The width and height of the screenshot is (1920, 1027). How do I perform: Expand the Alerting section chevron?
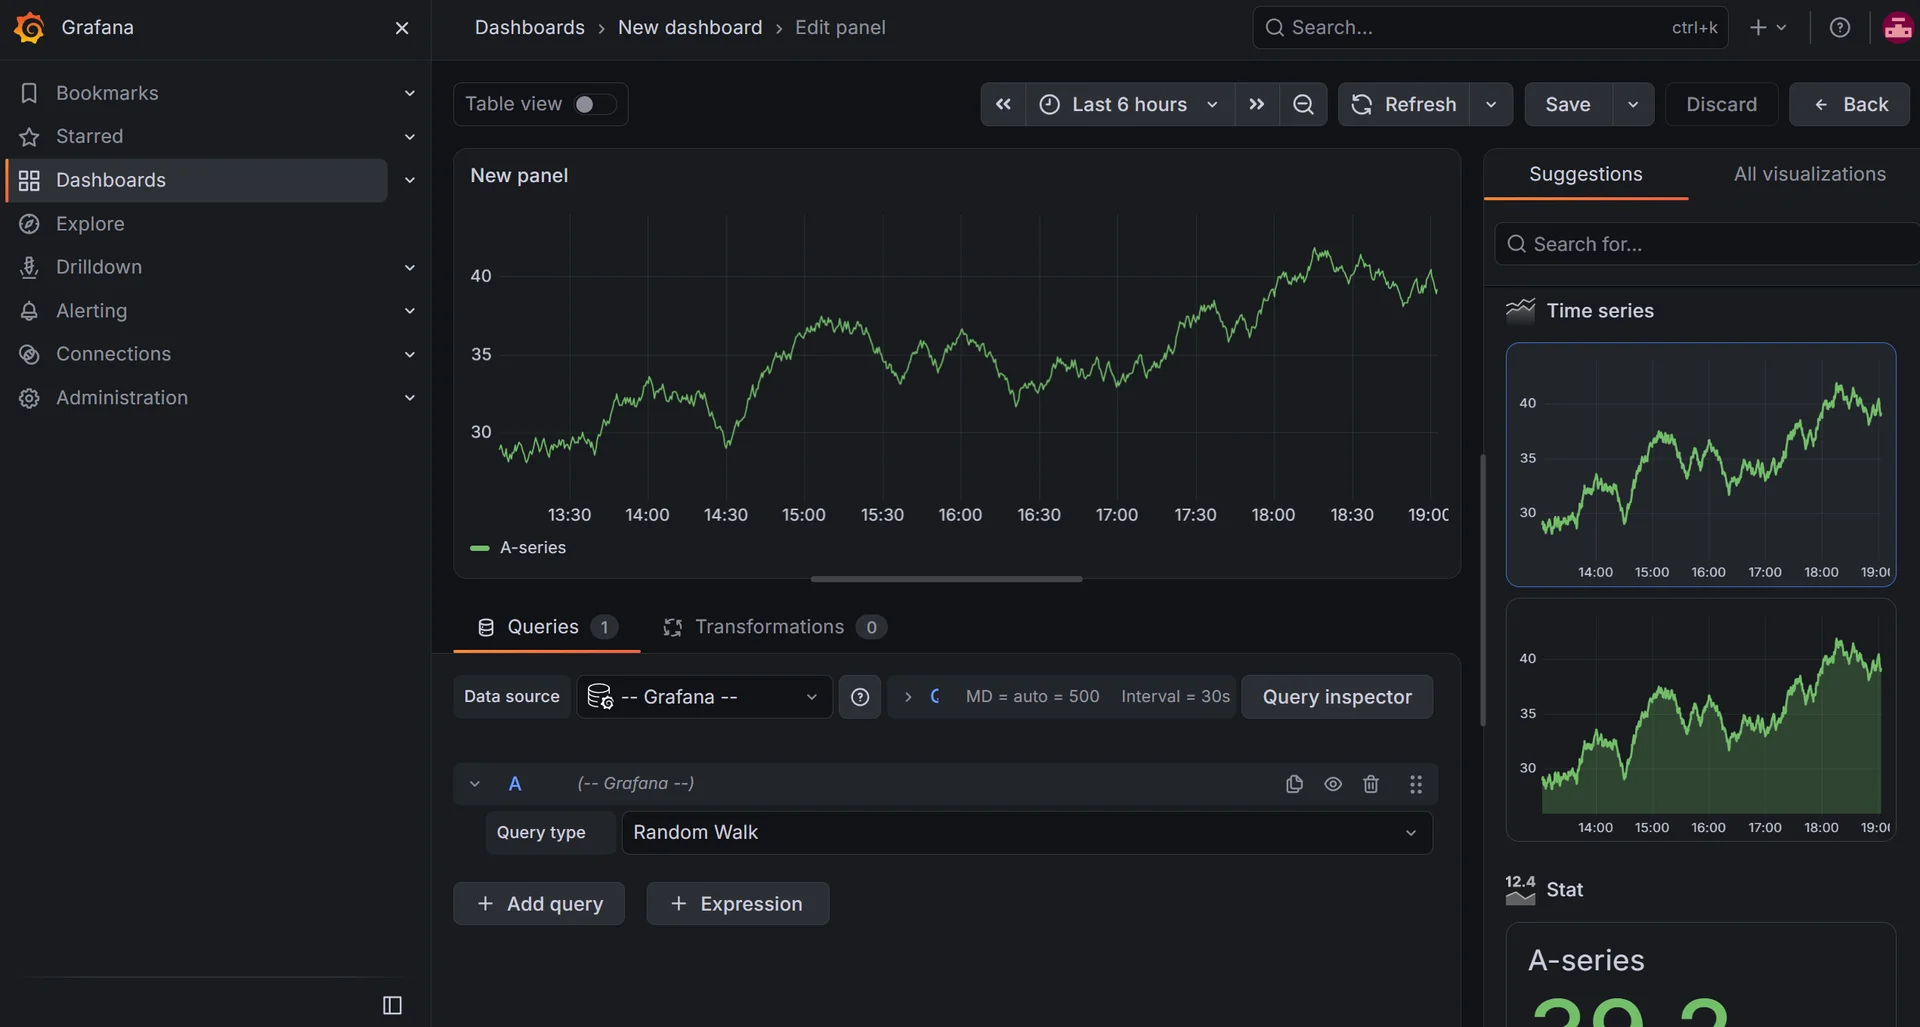tap(409, 311)
